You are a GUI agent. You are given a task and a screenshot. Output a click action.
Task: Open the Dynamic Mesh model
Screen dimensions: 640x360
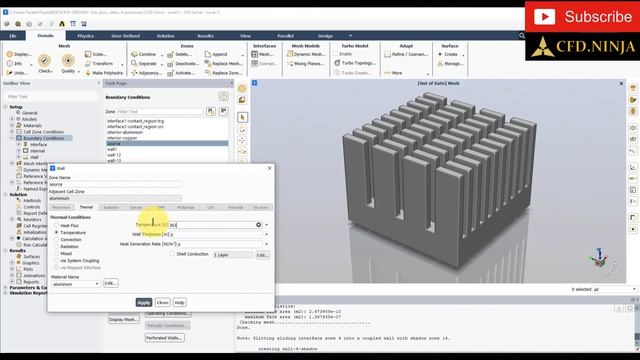[306, 54]
